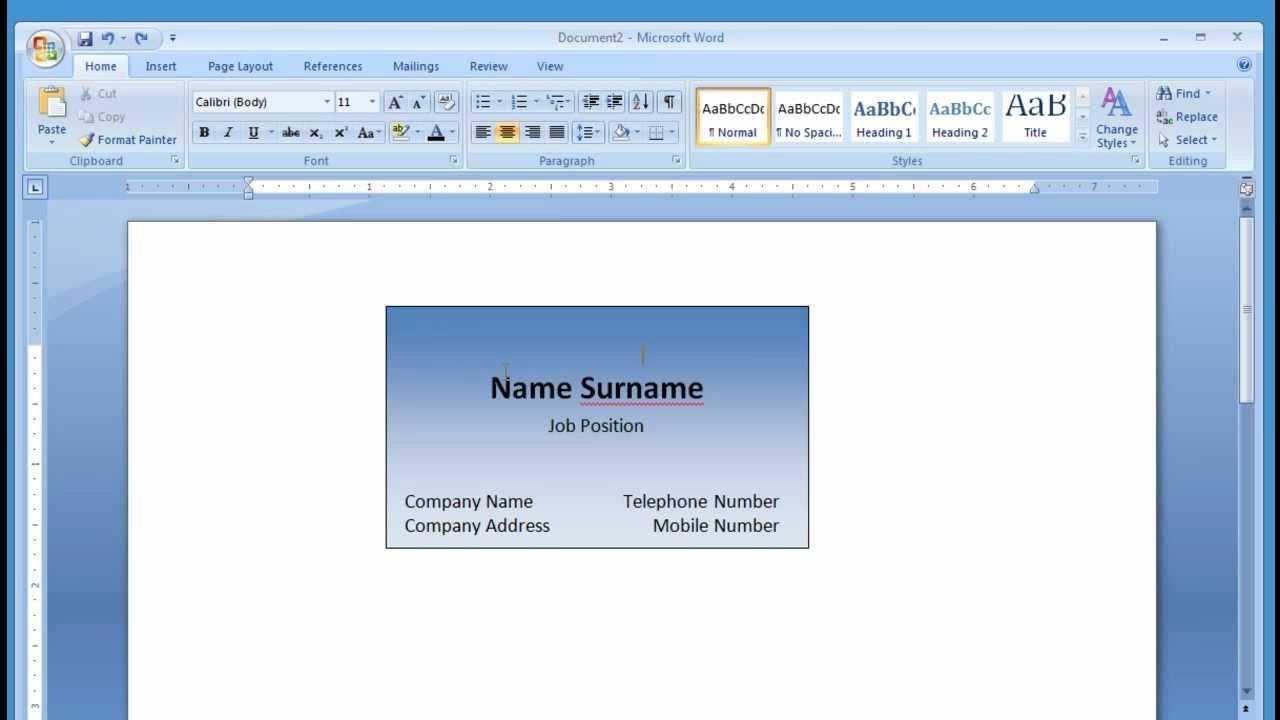The width and height of the screenshot is (1280, 720).
Task: Click the Increase Indent icon
Action: tap(614, 102)
